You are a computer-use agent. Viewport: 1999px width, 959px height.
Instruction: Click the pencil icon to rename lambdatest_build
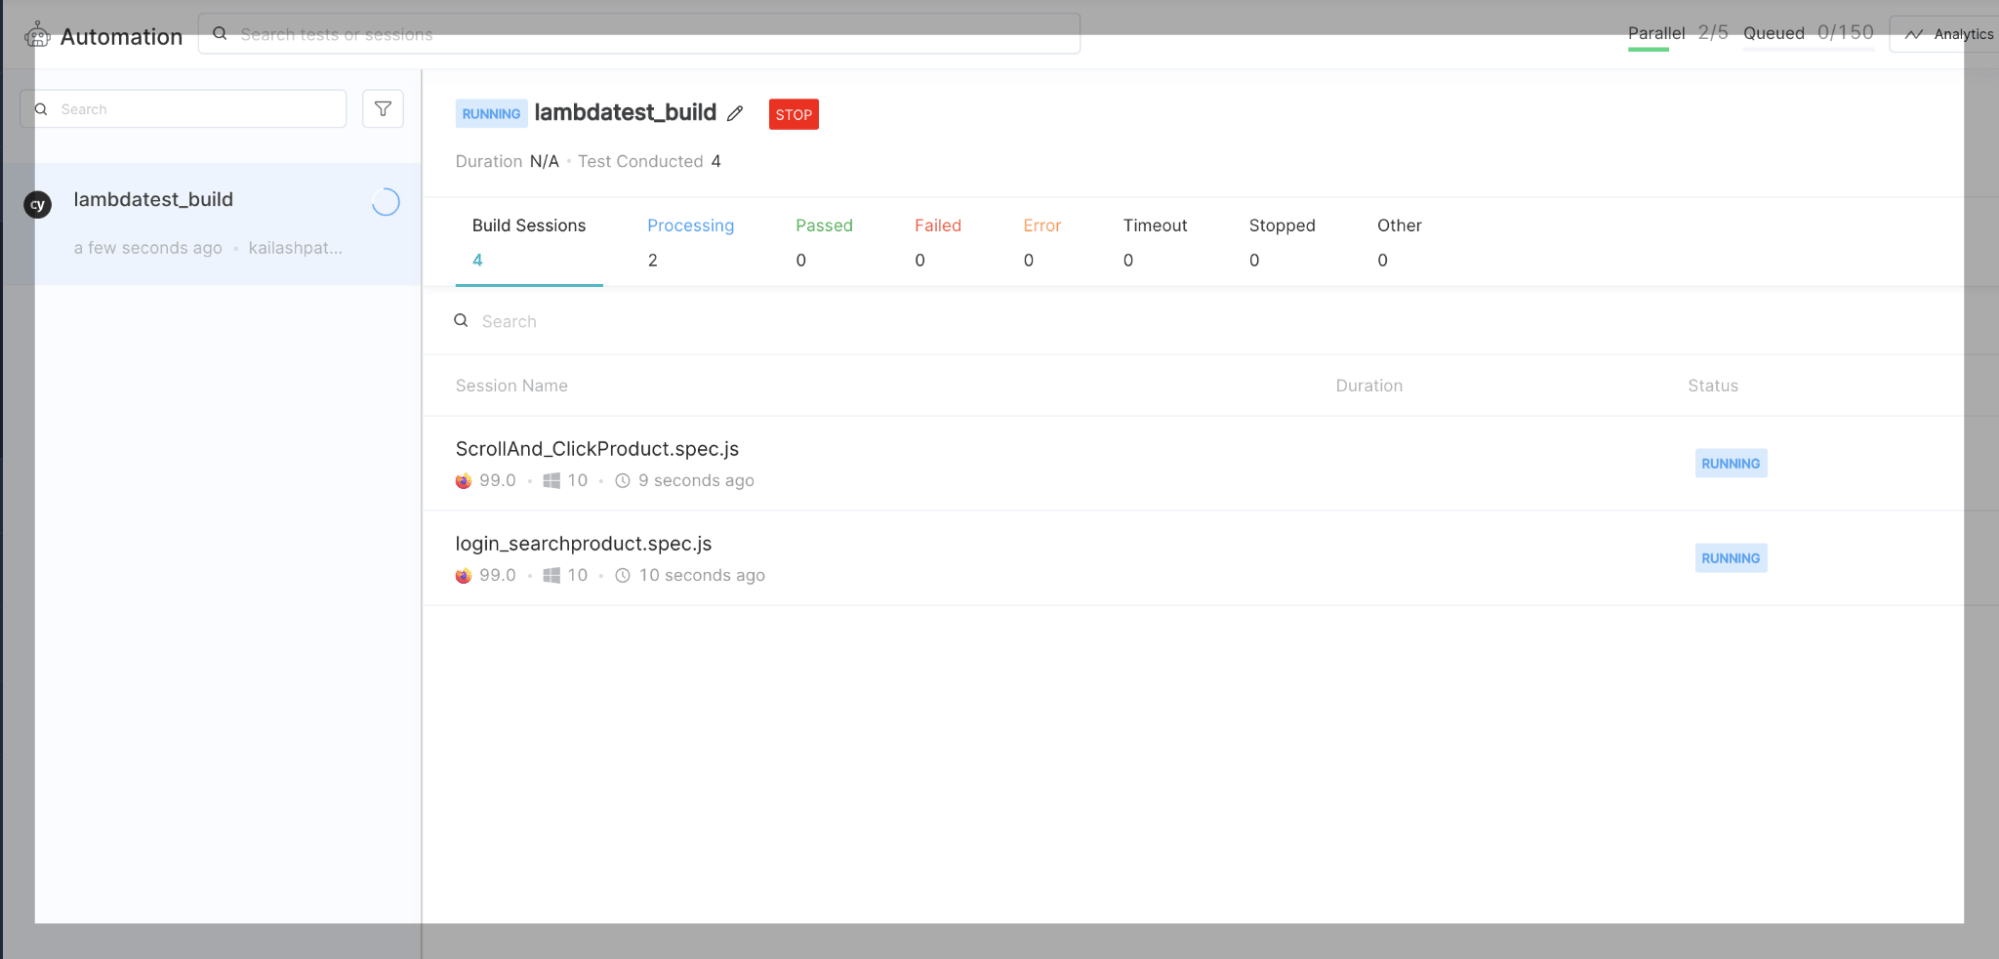point(735,113)
